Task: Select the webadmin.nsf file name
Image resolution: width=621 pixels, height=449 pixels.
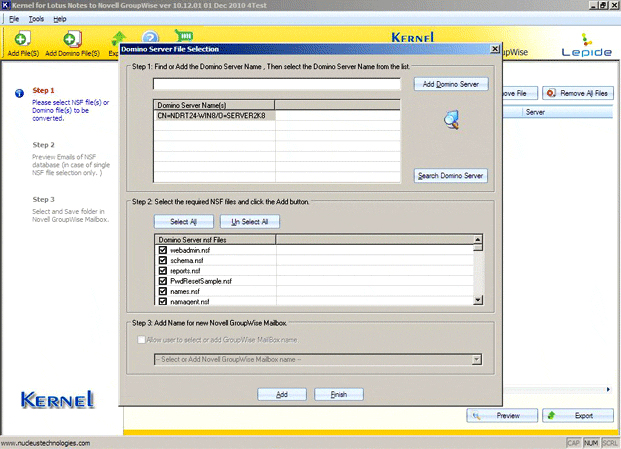Action: pos(190,250)
